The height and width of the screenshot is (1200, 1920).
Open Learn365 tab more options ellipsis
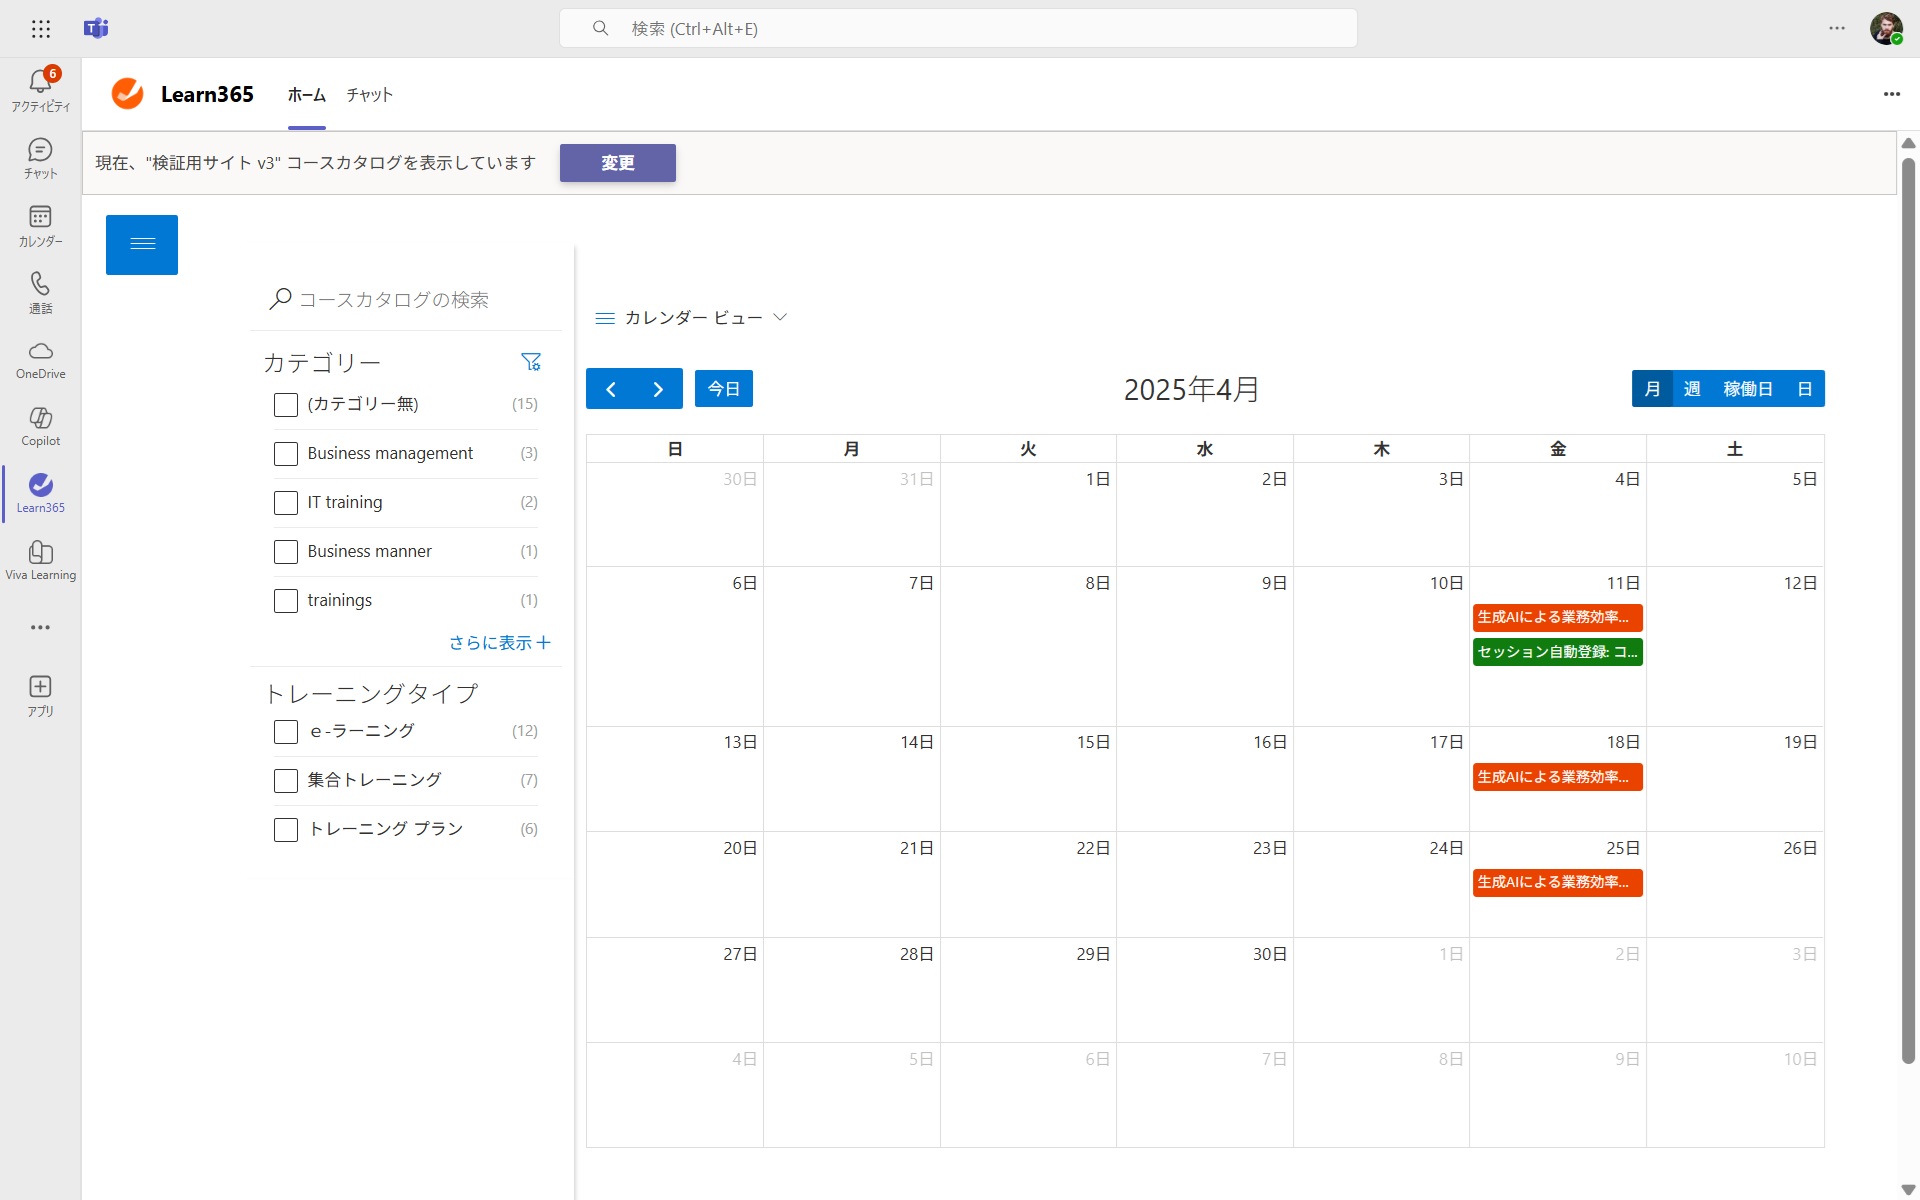(x=1892, y=94)
